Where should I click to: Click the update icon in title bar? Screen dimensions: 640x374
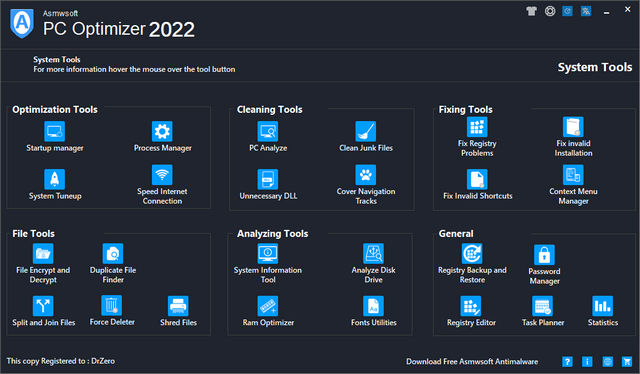567,11
